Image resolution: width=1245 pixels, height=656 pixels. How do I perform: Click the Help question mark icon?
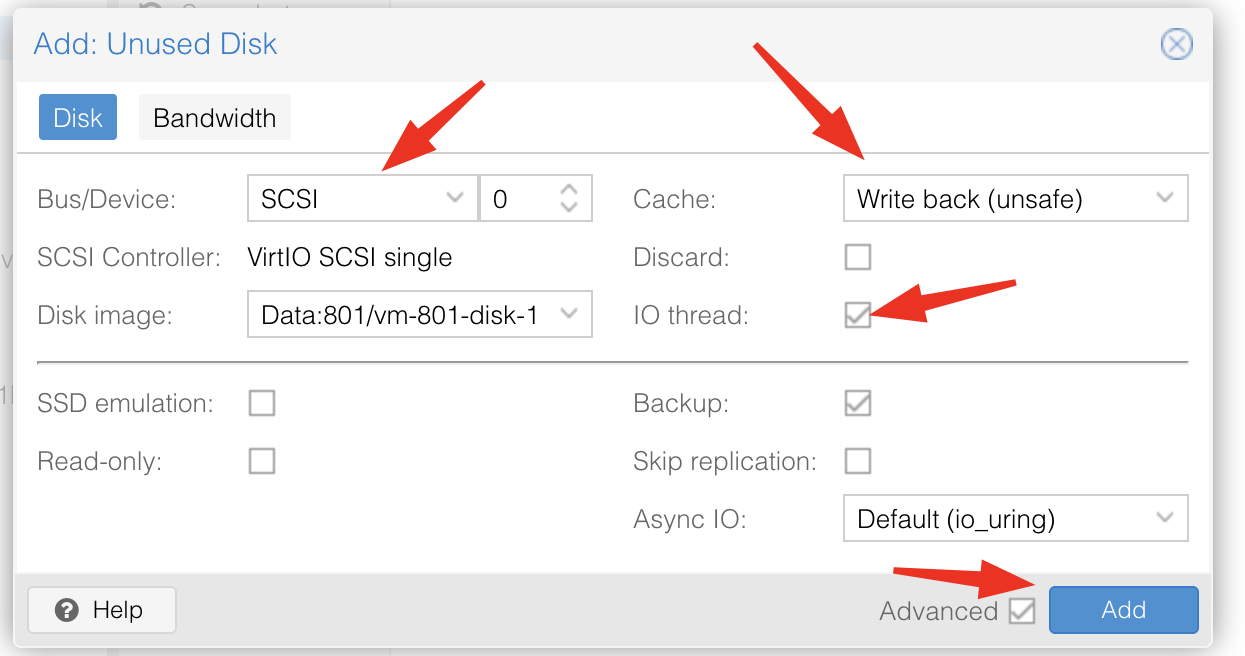67,610
